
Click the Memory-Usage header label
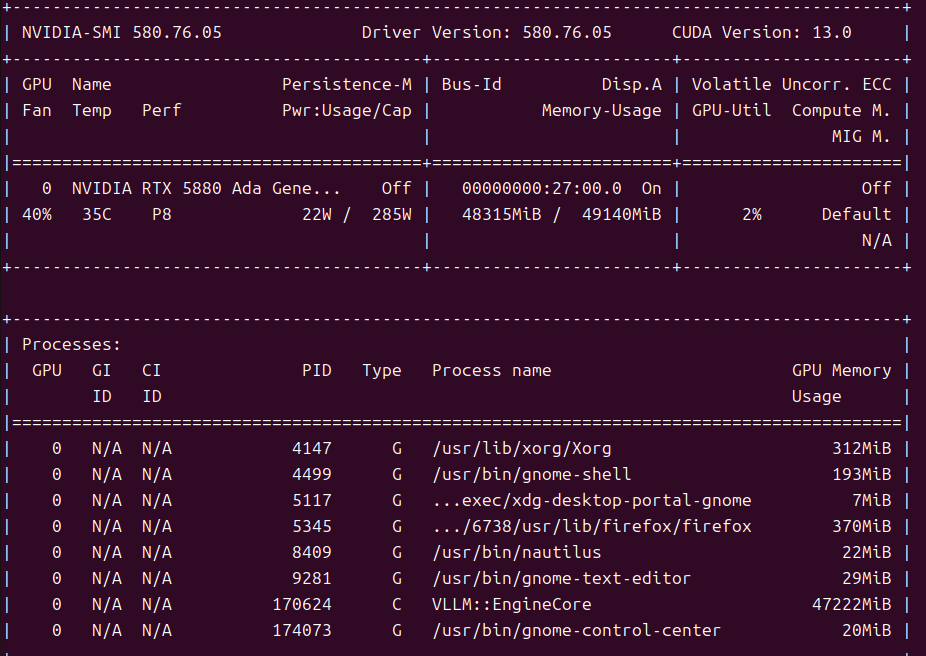(x=601, y=110)
